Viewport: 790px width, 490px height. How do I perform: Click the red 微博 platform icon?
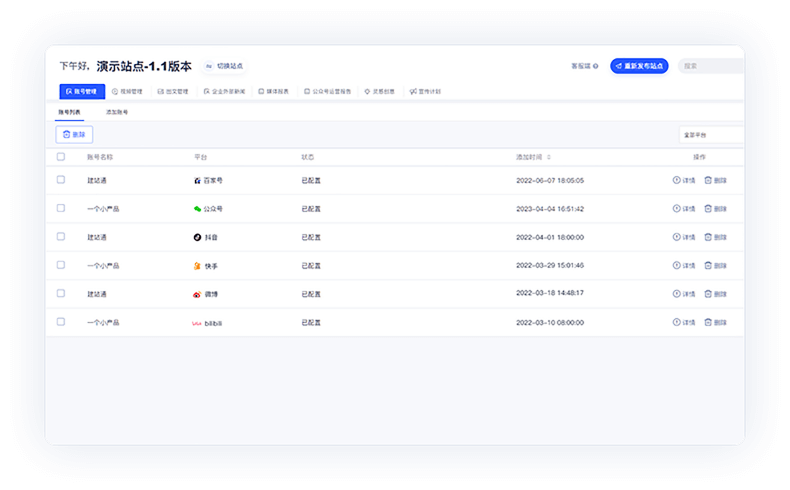197,294
